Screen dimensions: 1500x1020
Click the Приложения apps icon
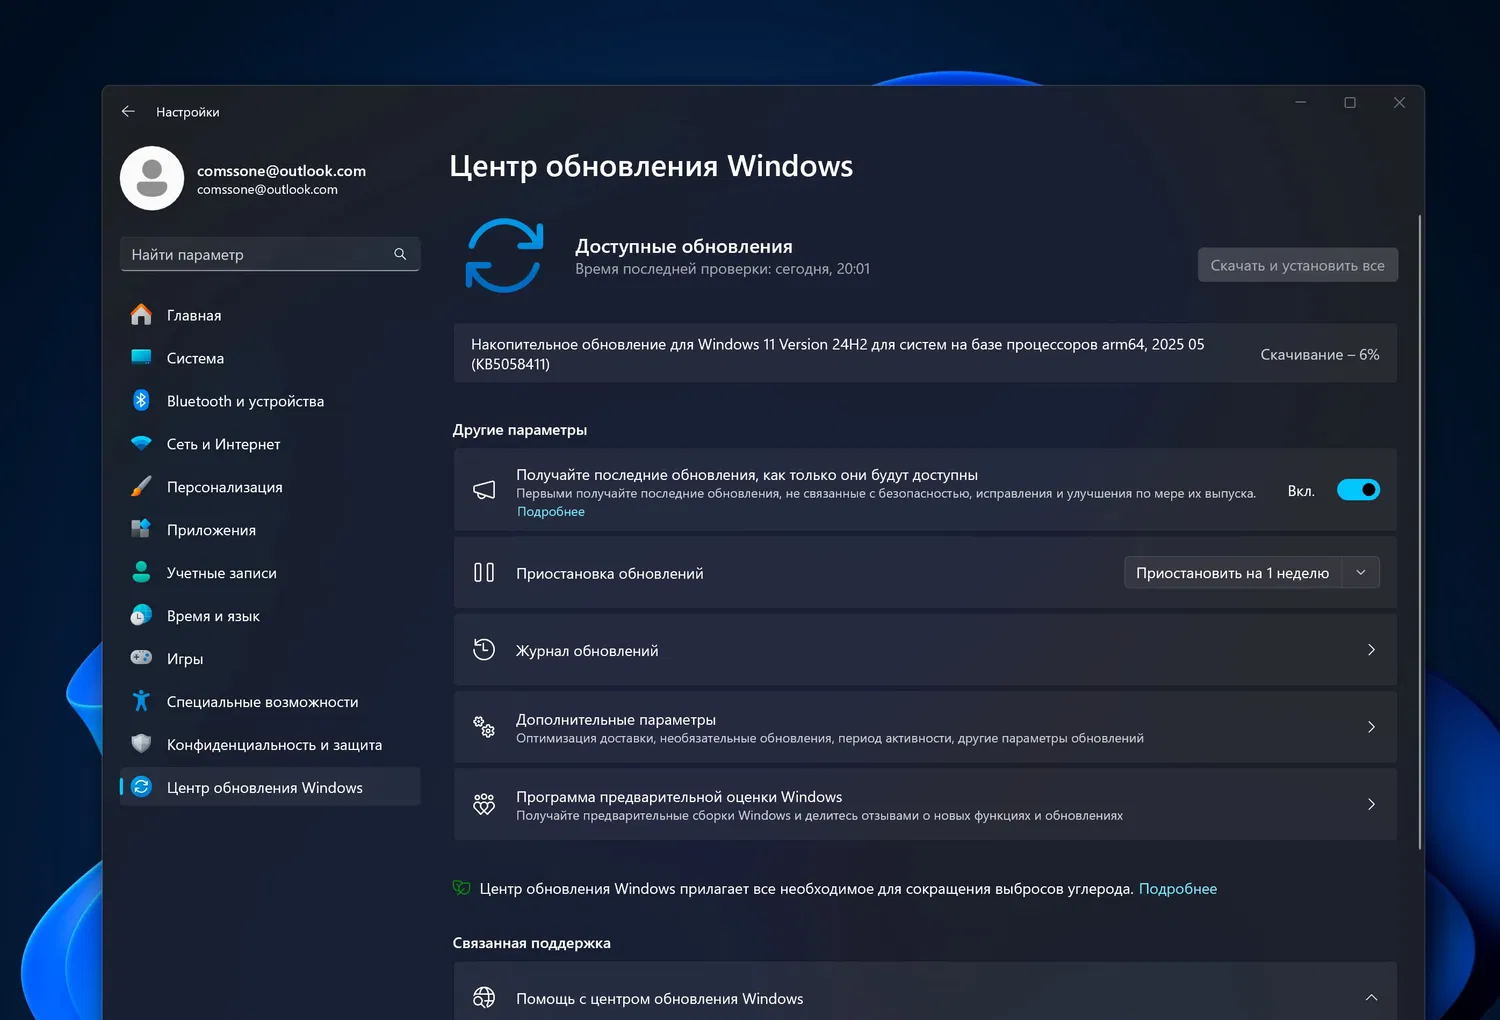(141, 530)
